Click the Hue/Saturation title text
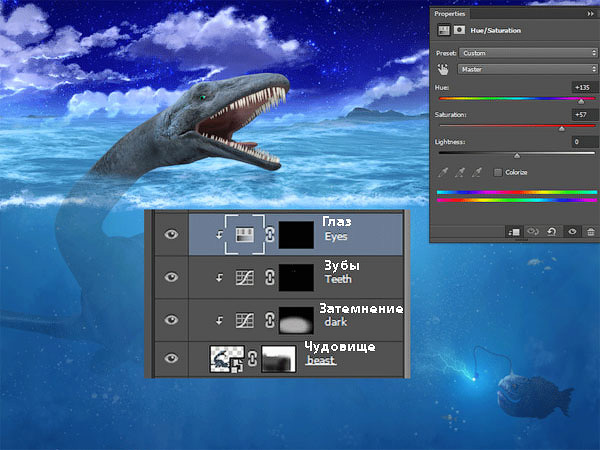Image resolution: width=600 pixels, height=450 pixels. (496, 30)
